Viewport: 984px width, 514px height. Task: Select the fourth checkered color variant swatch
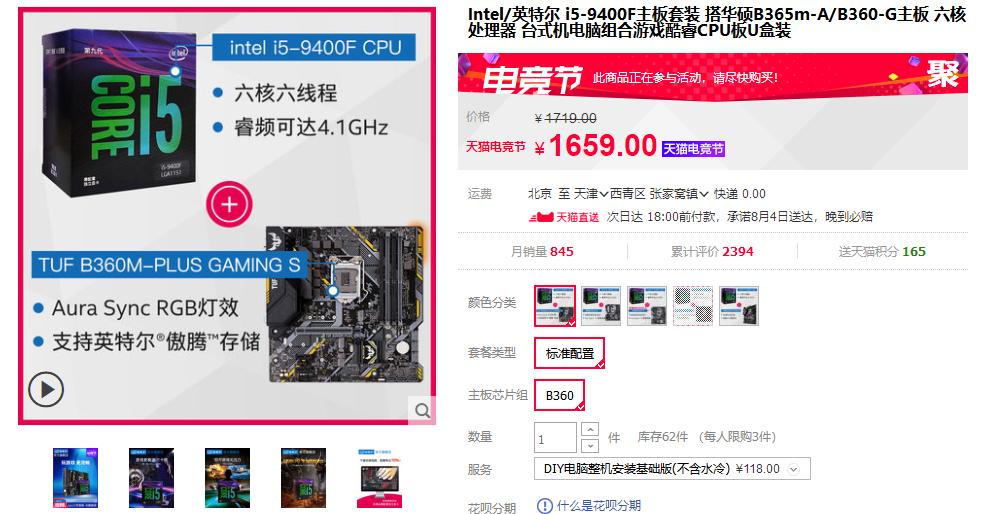693,306
